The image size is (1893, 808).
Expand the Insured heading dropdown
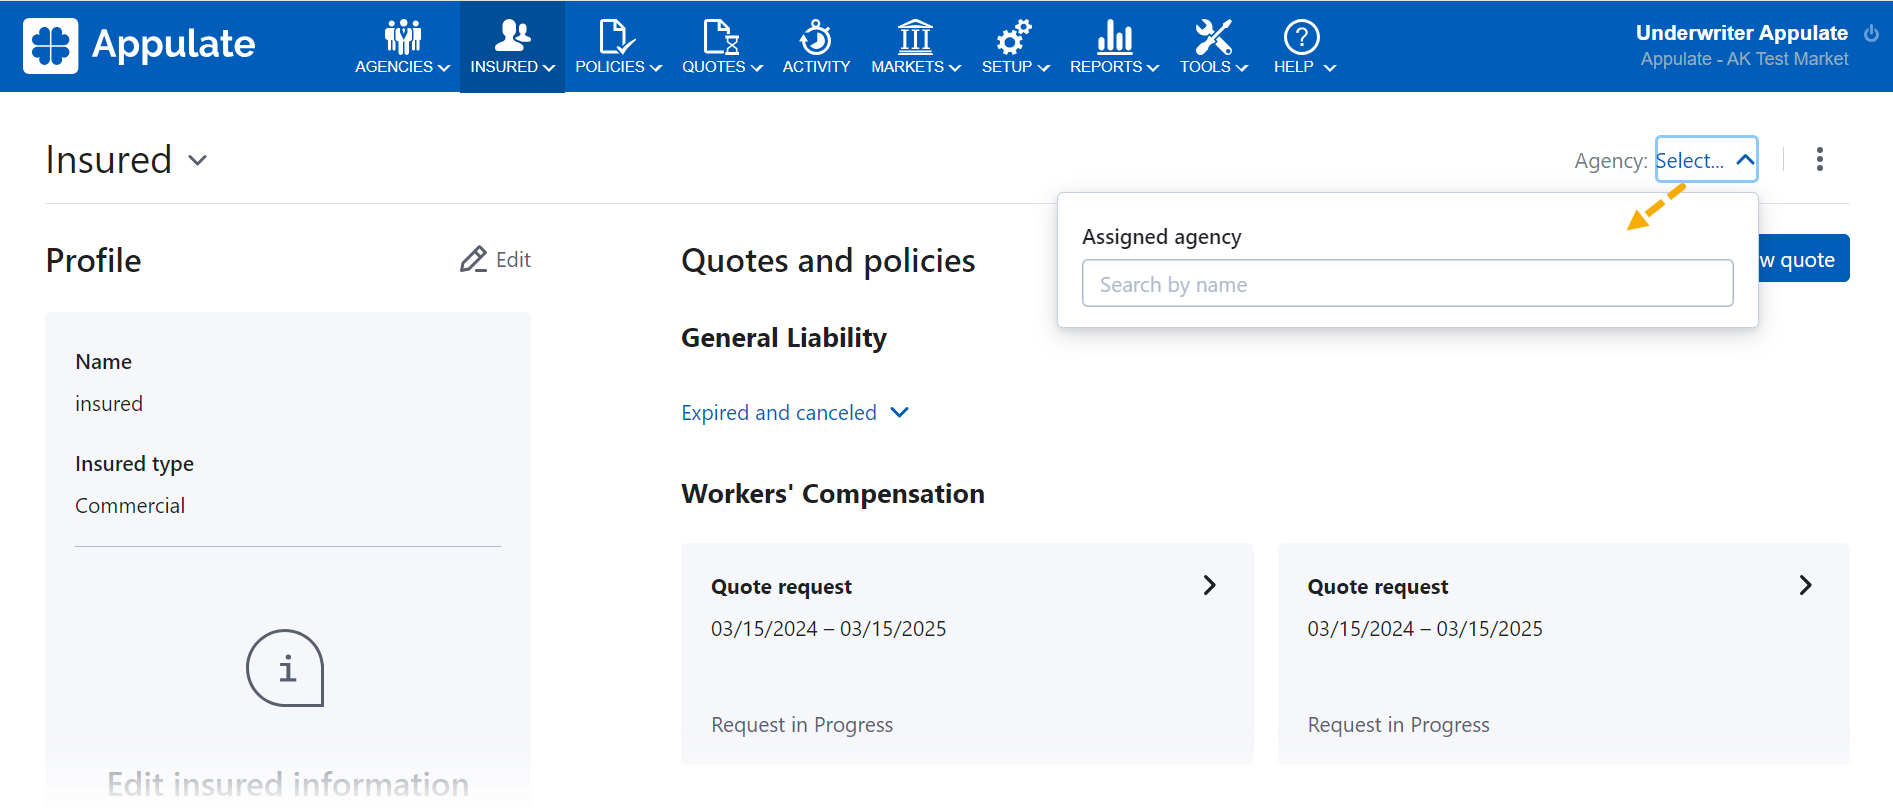(x=198, y=160)
